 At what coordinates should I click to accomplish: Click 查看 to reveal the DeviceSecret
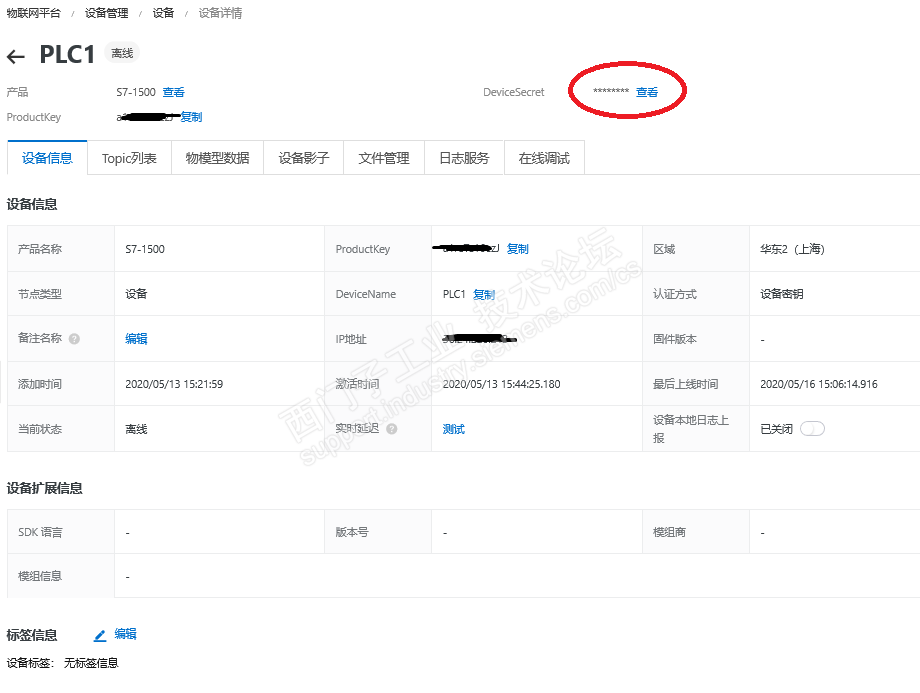point(647,92)
